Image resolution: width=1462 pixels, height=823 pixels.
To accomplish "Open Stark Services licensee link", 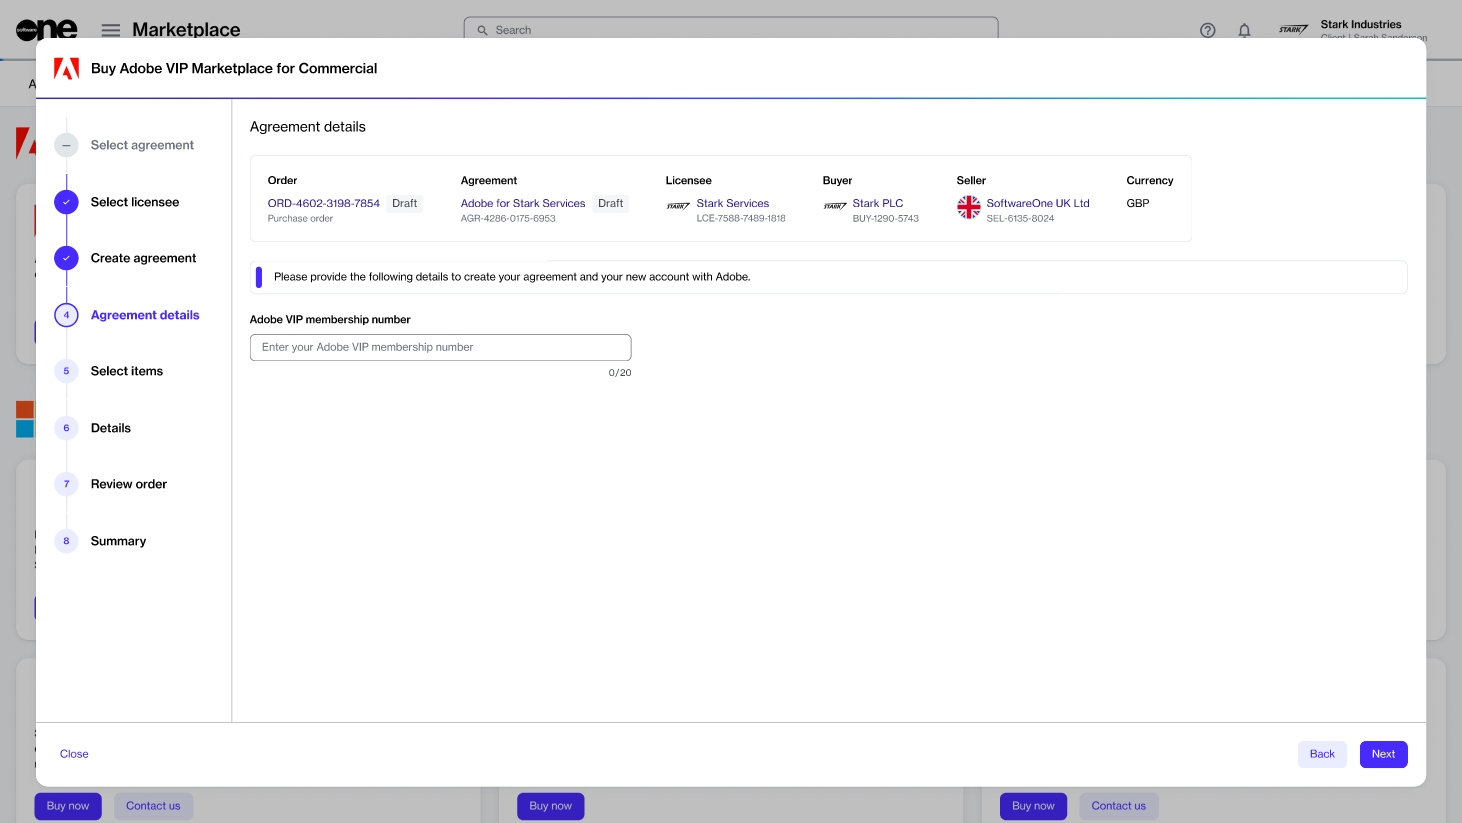I will pos(733,203).
